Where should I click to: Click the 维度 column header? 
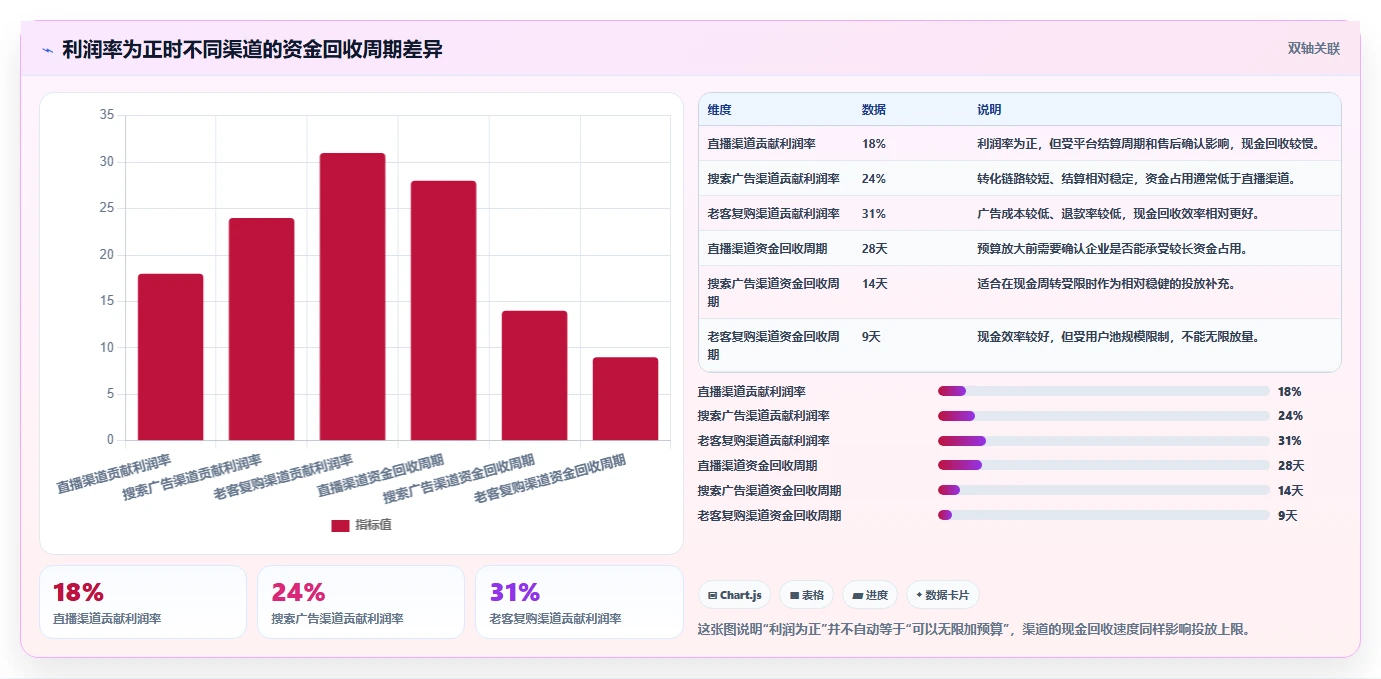pos(719,110)
